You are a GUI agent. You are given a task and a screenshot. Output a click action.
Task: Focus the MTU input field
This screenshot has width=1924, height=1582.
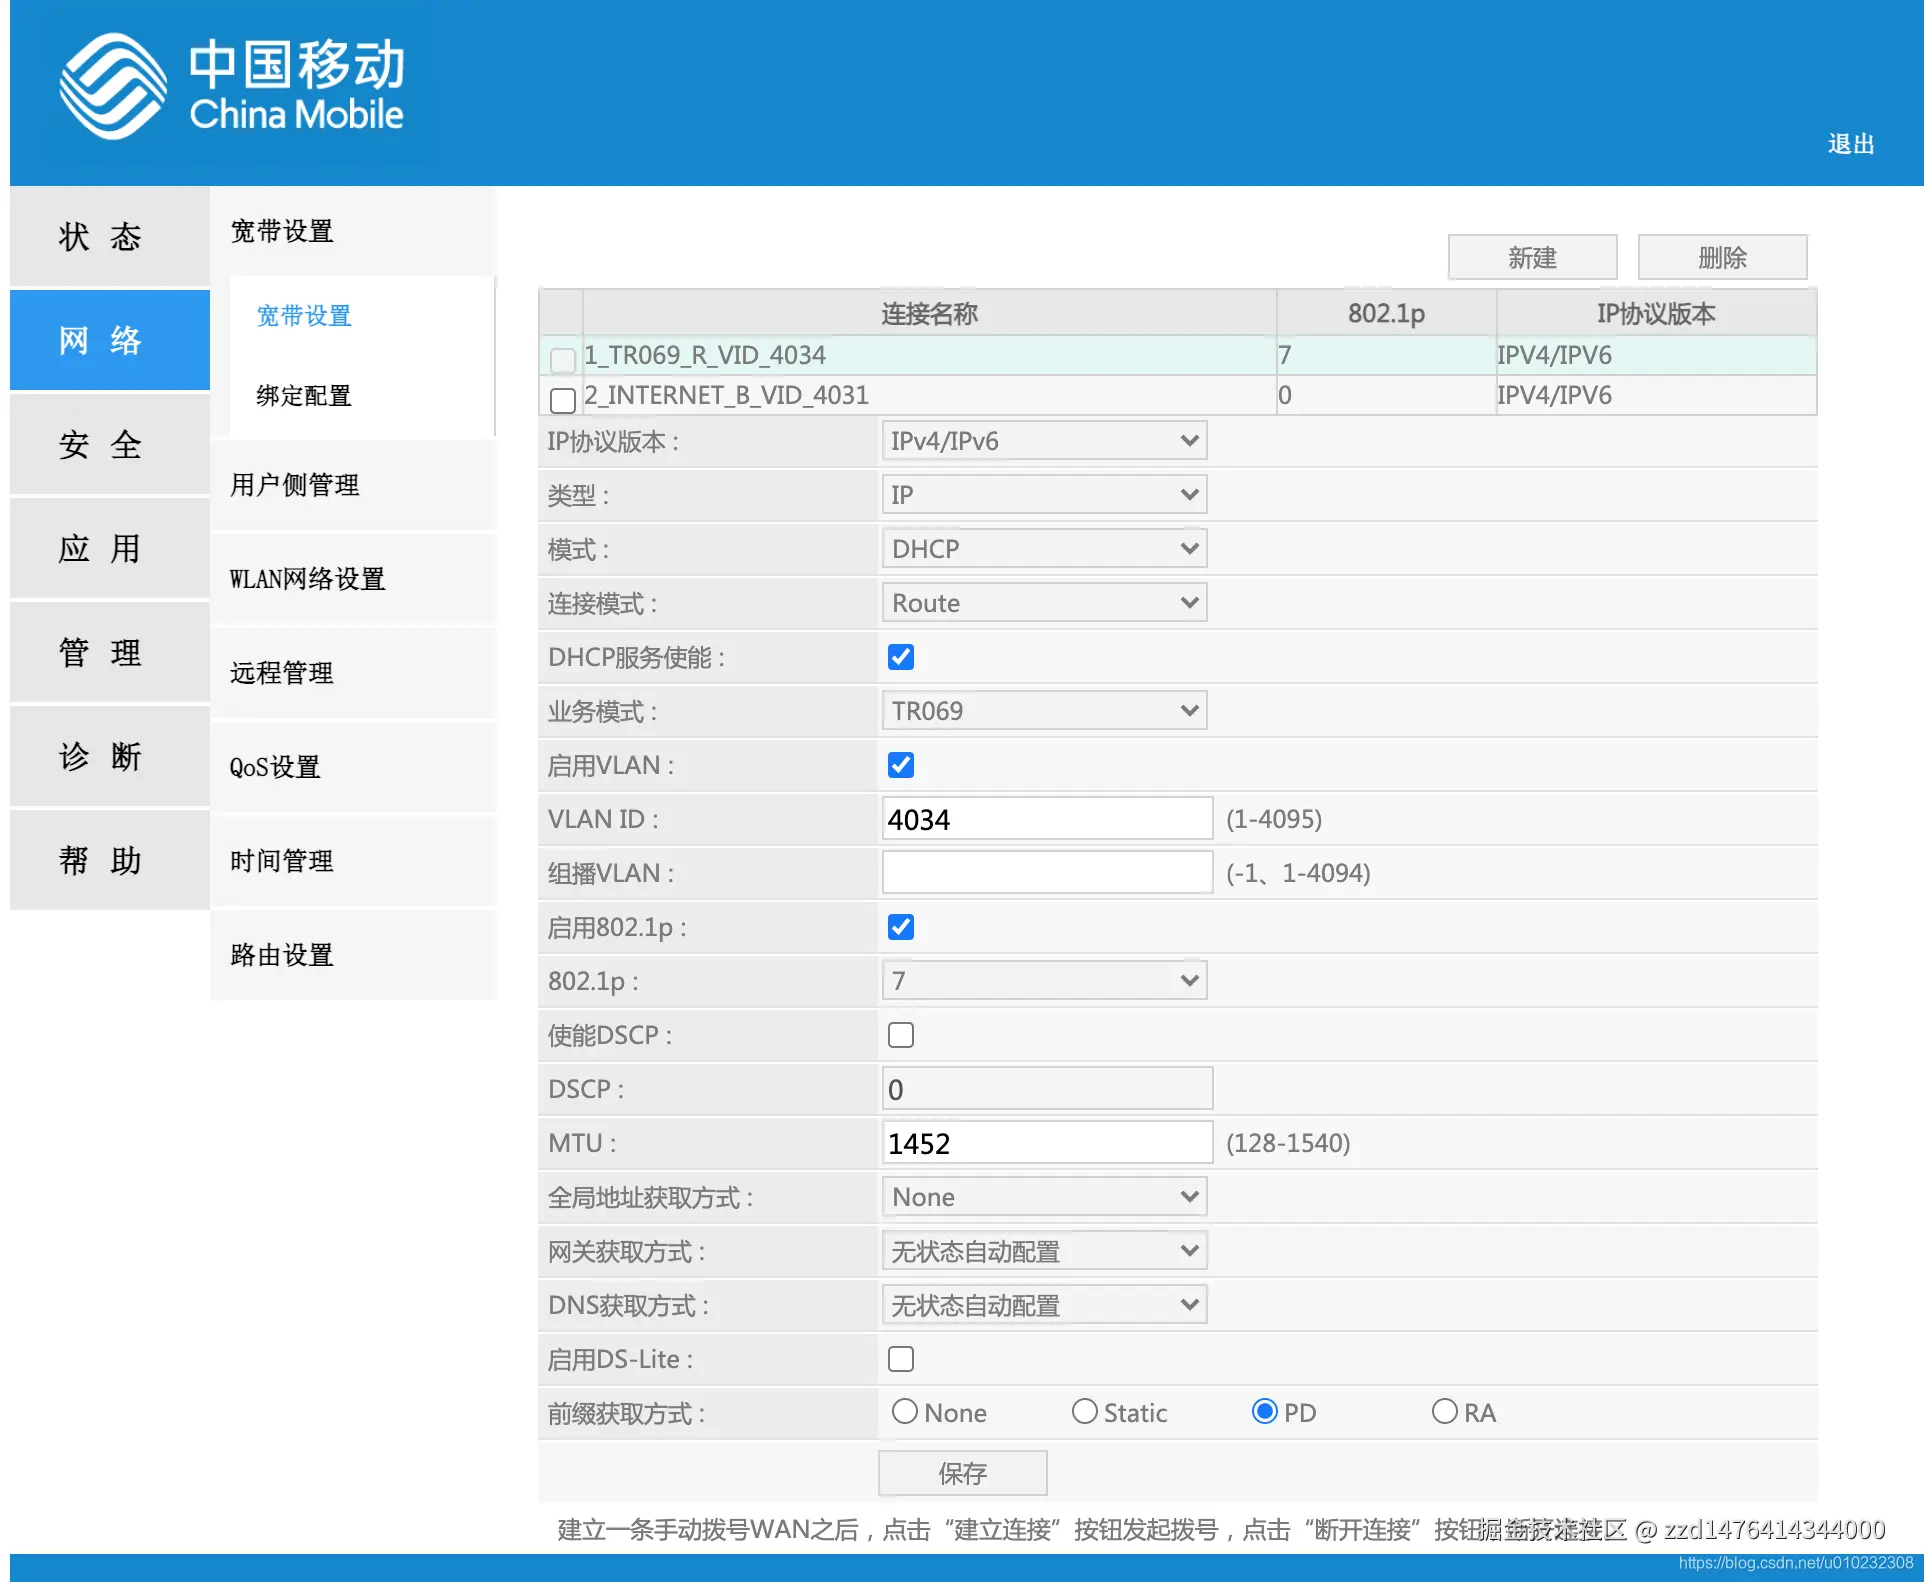pyautogui.click(x=1046, y=1143)
